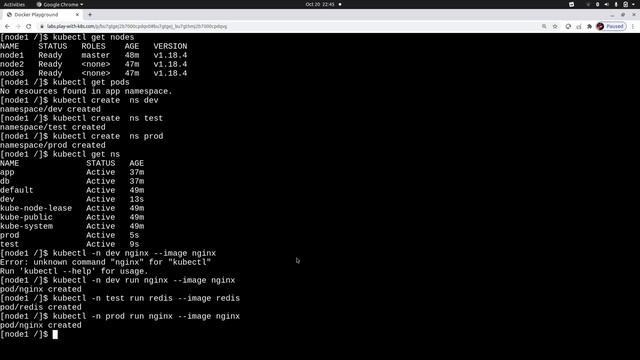Click the 'prod' namespace row
640x360 pixels.
(x=69, y=235)
